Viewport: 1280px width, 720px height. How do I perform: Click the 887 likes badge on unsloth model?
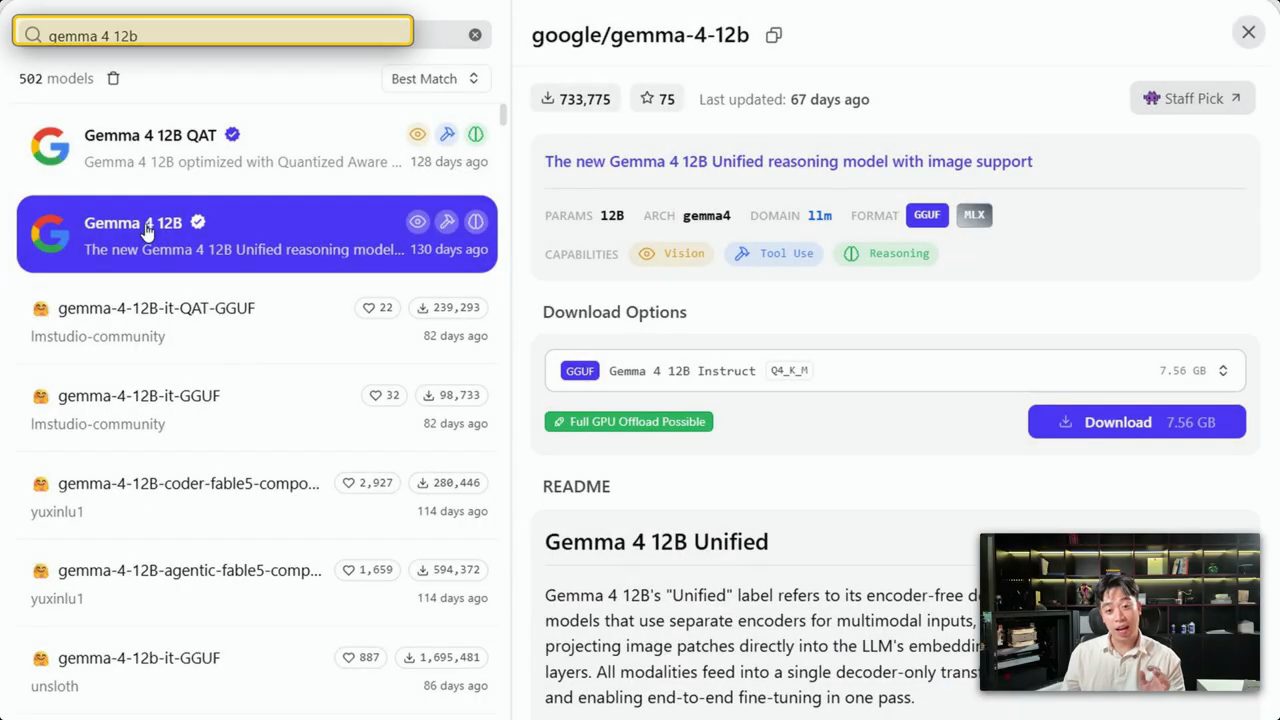(x=361, y=658)
